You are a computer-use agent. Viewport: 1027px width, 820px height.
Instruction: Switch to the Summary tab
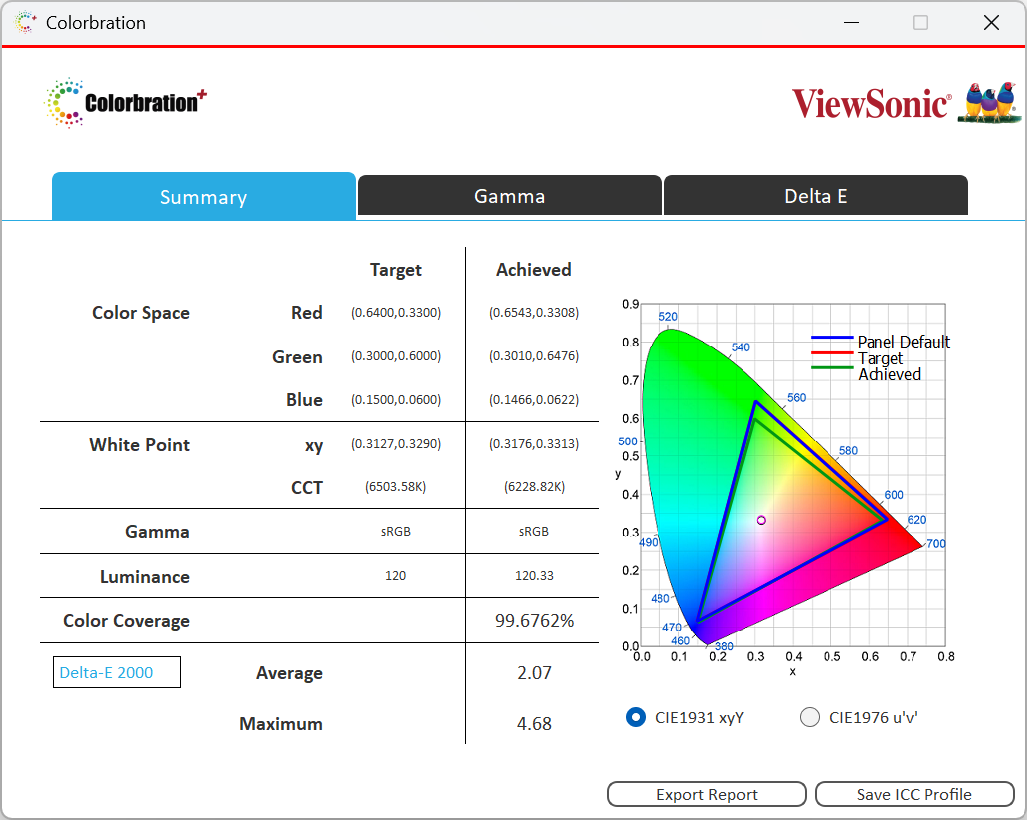(203, 197)
